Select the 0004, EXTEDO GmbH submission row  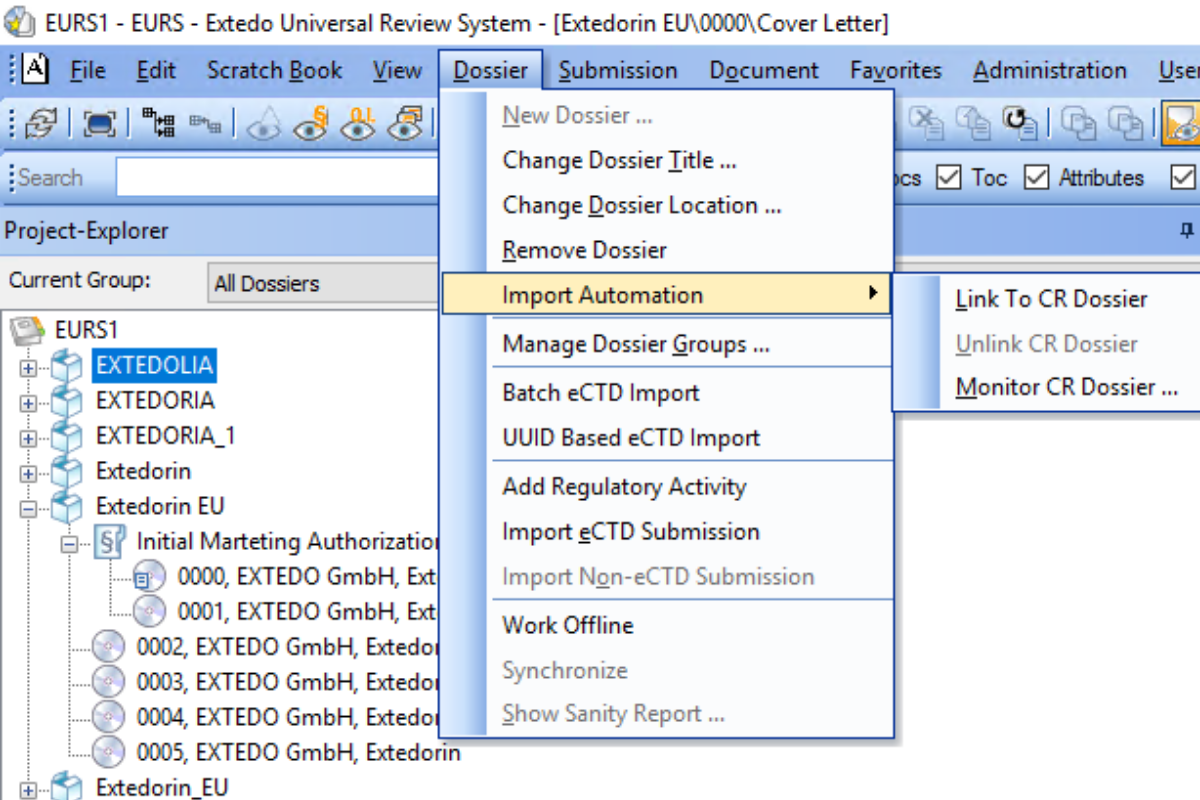pyautogui.click(x=287, y=718)
